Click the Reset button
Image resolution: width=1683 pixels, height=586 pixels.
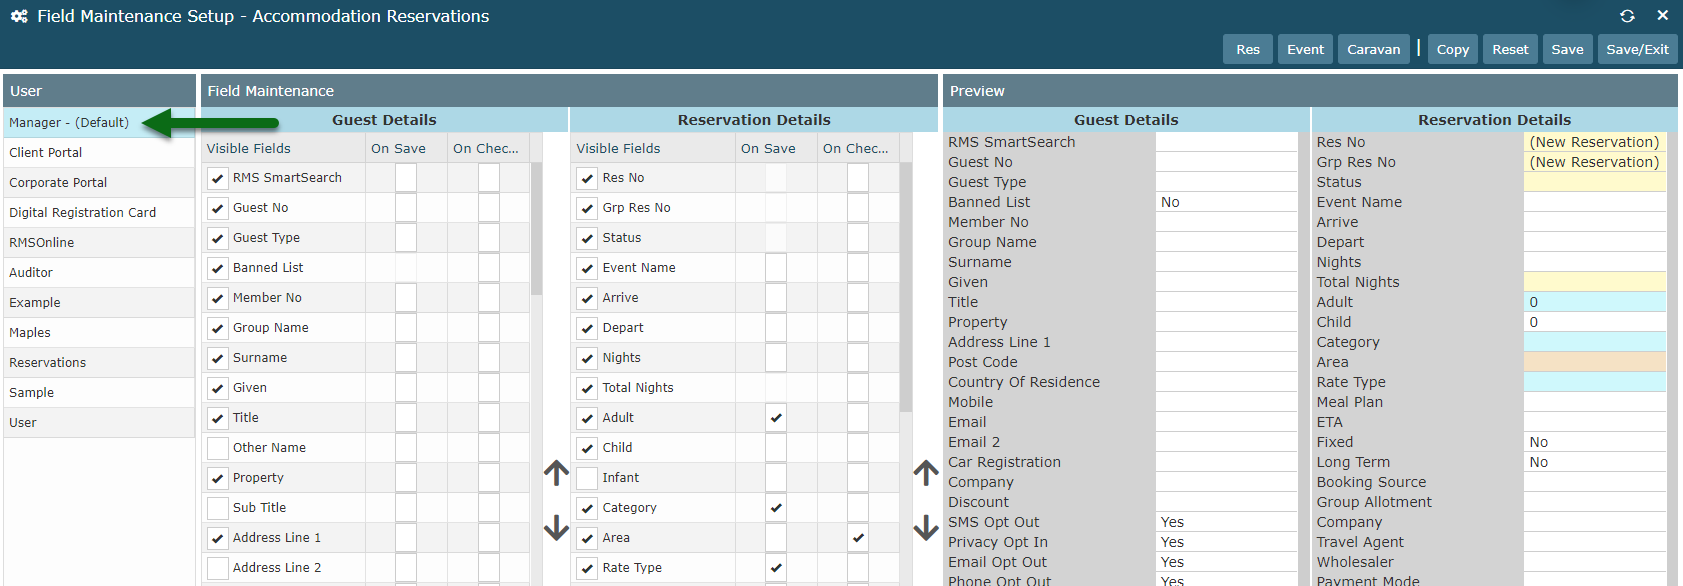click(1510, 49)
